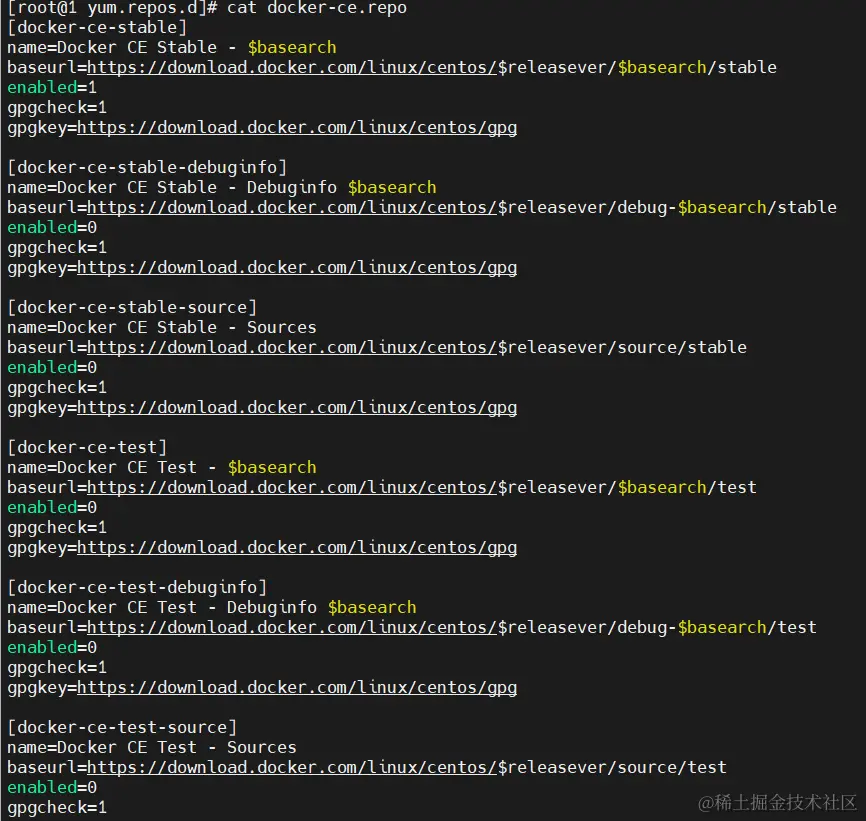Open gpgkey link in stable-source section

coord(297,408)
